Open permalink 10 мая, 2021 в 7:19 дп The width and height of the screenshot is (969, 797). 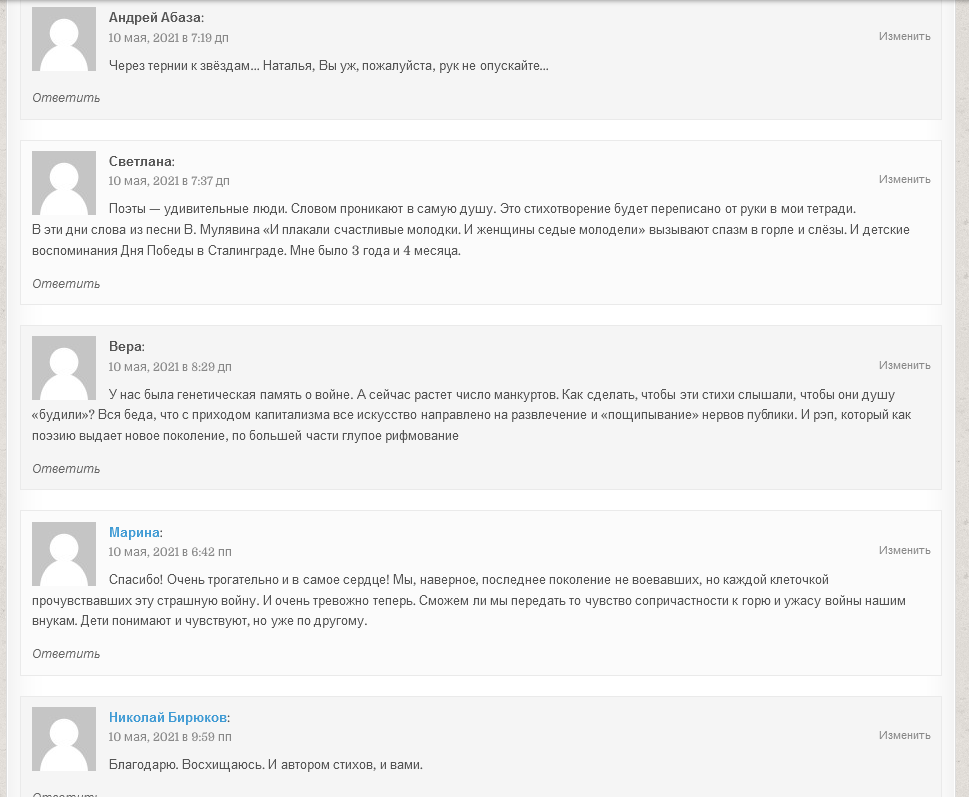[x=169, y=38]
